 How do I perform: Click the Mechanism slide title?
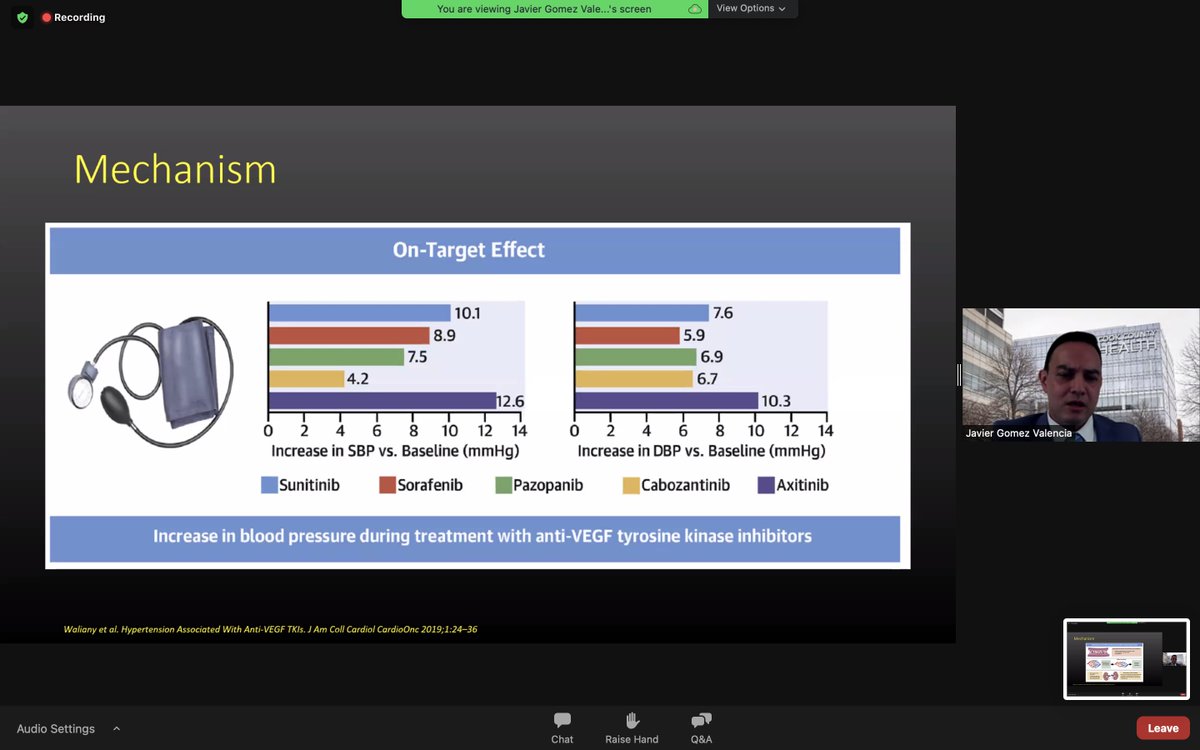(175, 169)
